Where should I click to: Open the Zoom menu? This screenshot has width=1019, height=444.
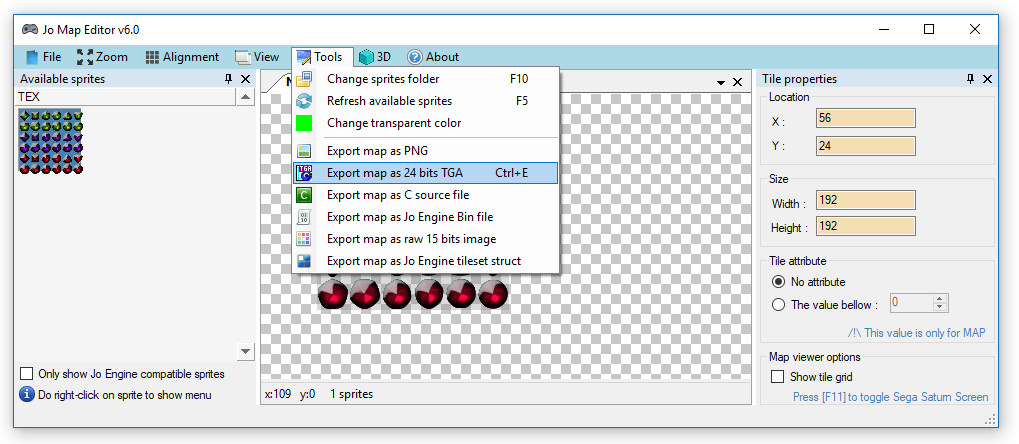102,57
